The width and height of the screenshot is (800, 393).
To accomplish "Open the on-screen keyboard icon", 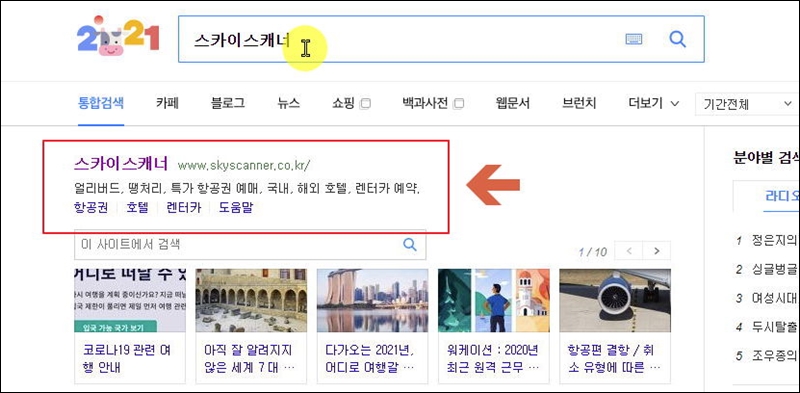I will pos(634,39).
